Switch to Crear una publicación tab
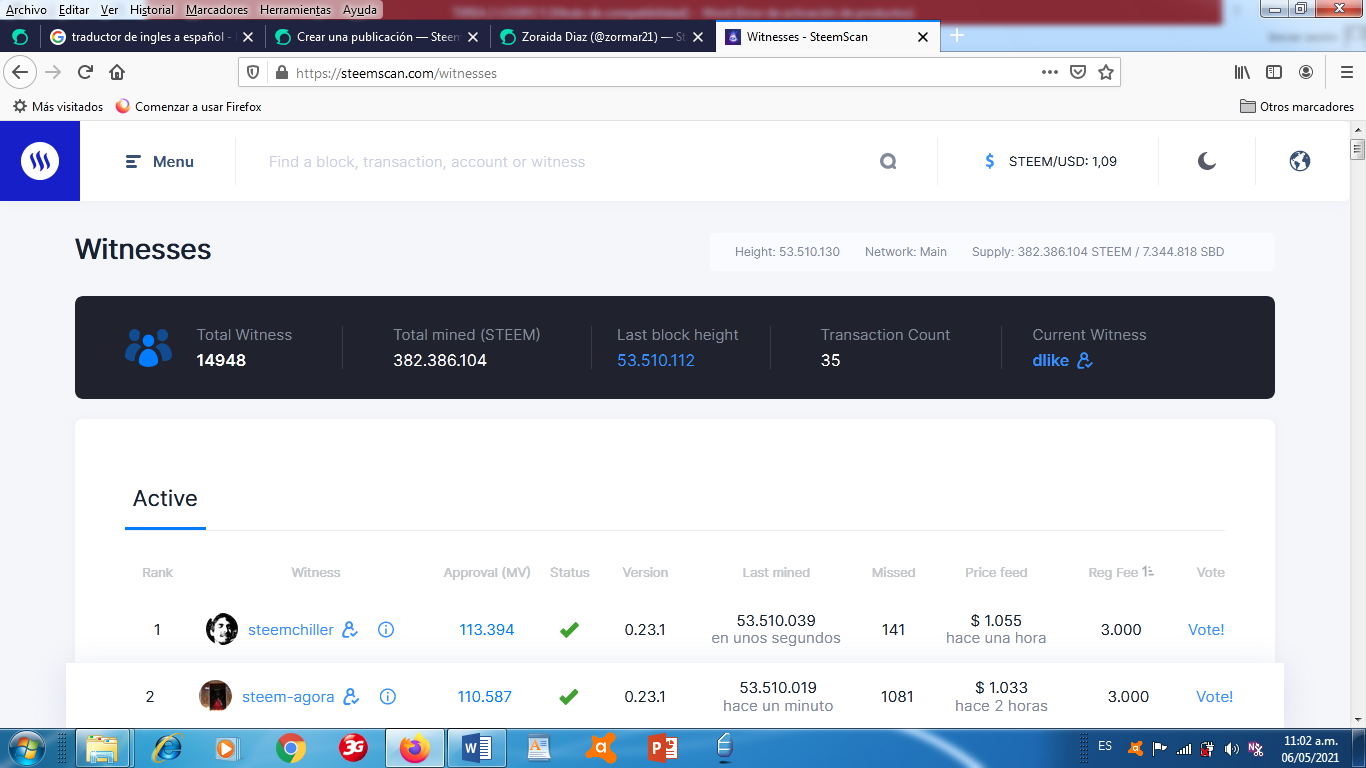 (378, 37)
